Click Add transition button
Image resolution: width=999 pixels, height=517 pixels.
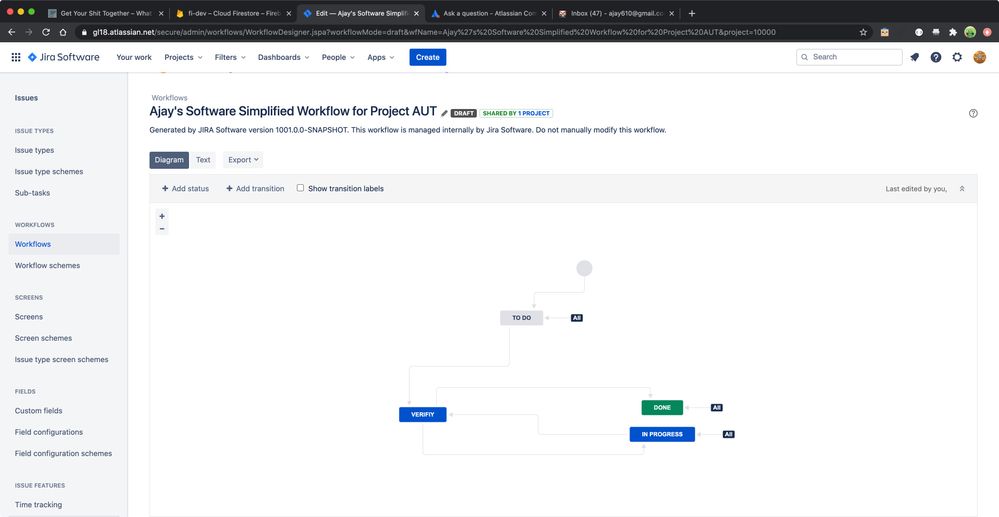point(255,189)
